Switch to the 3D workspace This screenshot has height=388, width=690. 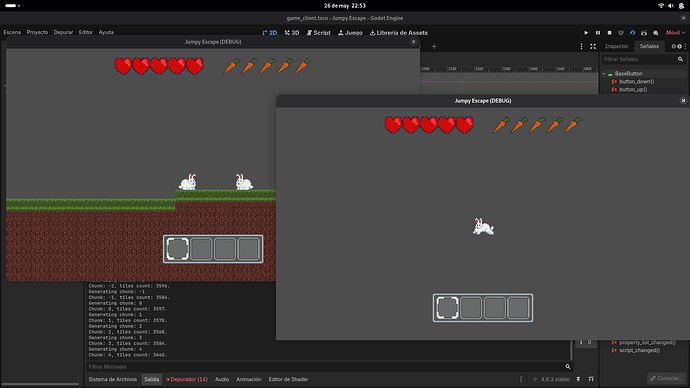pos(292,33)
